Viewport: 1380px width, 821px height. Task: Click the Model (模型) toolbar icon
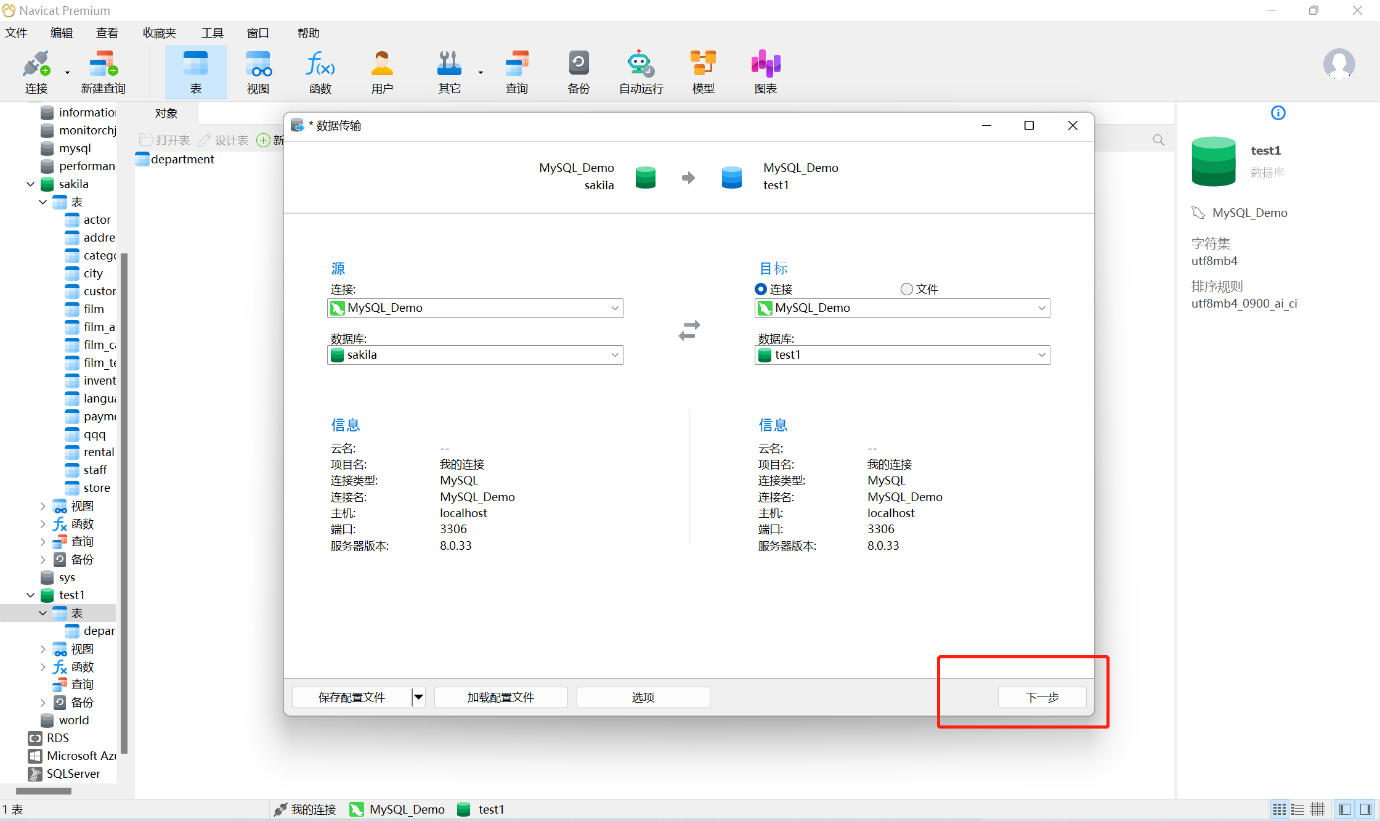(x=703, y=71)
